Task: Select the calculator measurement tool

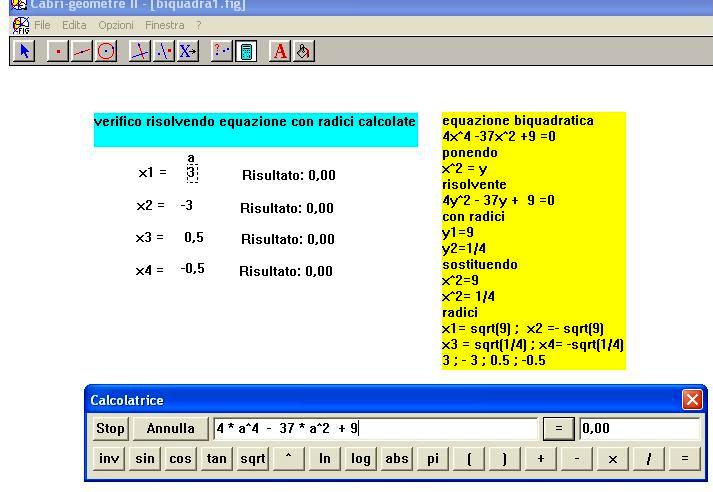Action: pyautogui.click(x=246, y=51)
